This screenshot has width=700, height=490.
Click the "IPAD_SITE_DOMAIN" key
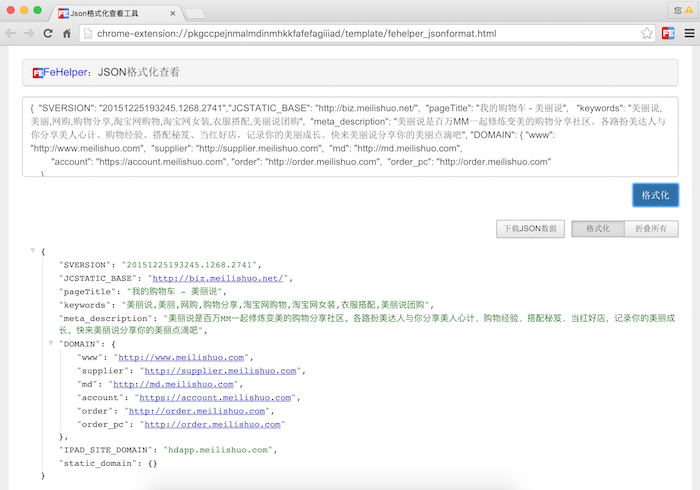tap(105, 450)
